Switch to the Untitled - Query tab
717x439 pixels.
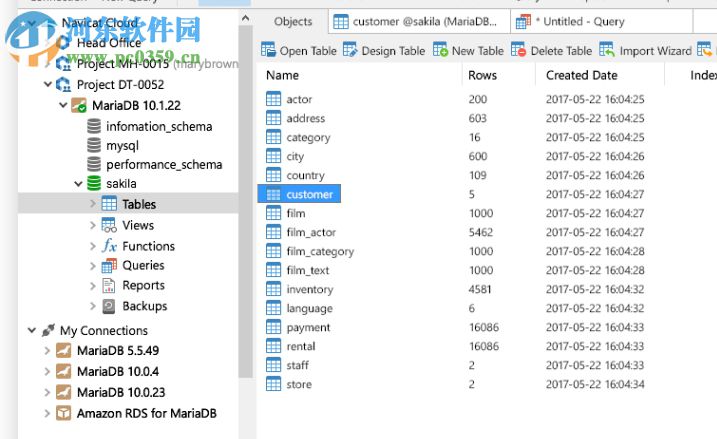(x=602, y=21)
